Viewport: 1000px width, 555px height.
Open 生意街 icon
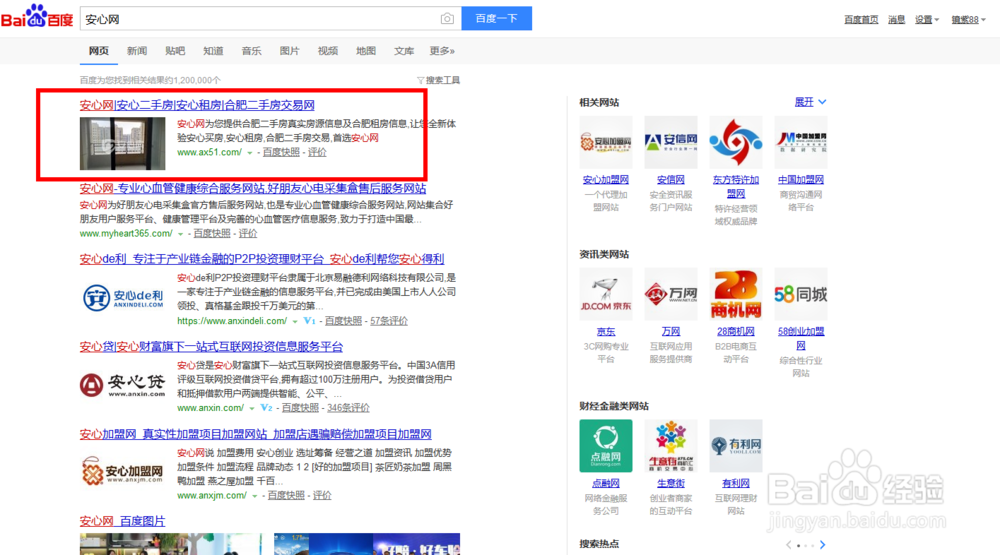tap(671, 446)
